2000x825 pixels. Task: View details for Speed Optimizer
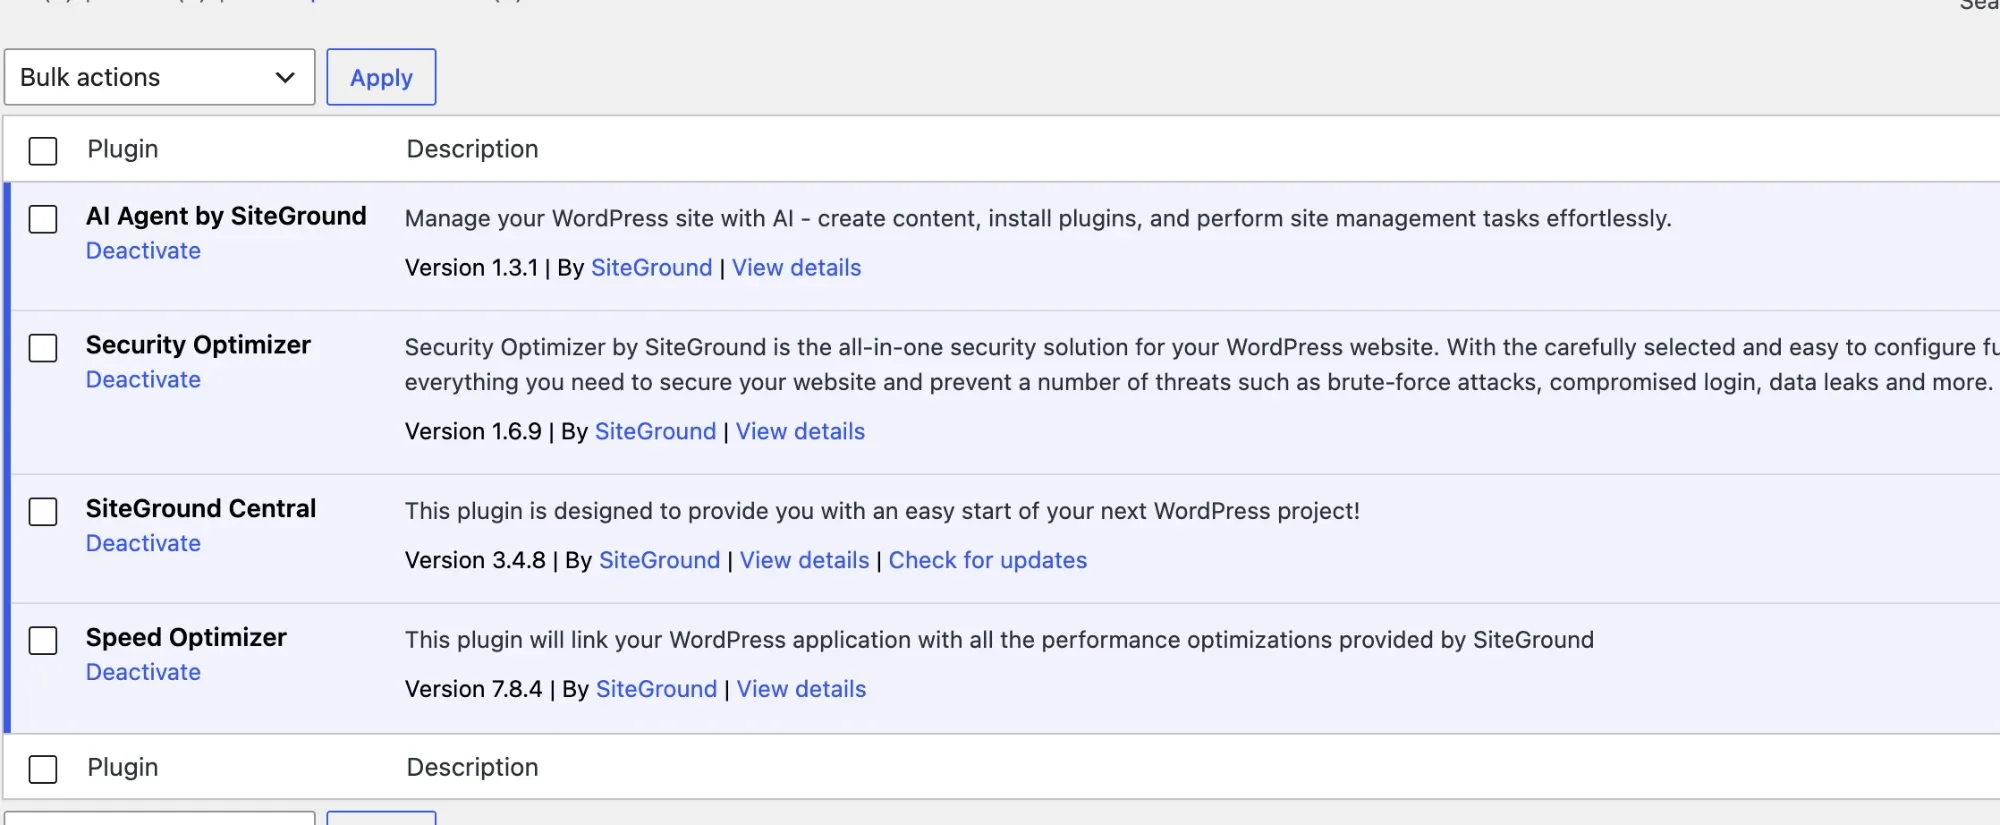click(x=802, y=689)
